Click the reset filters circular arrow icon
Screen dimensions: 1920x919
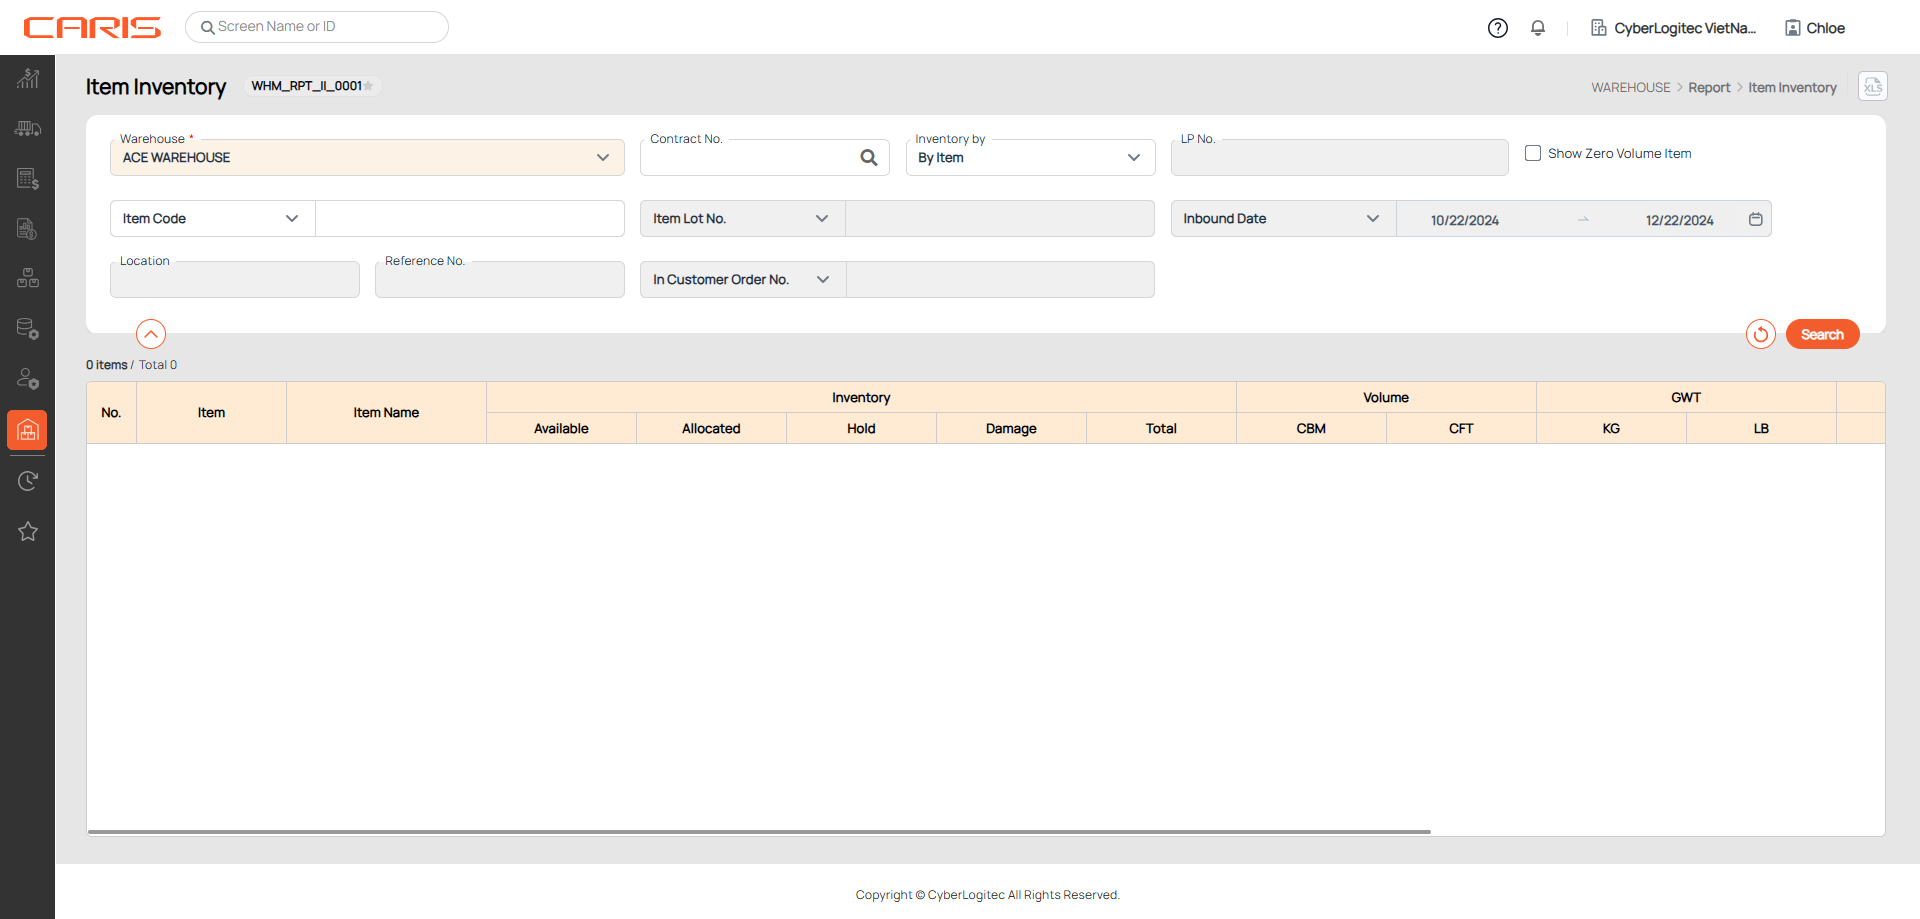click(1760, 334)
